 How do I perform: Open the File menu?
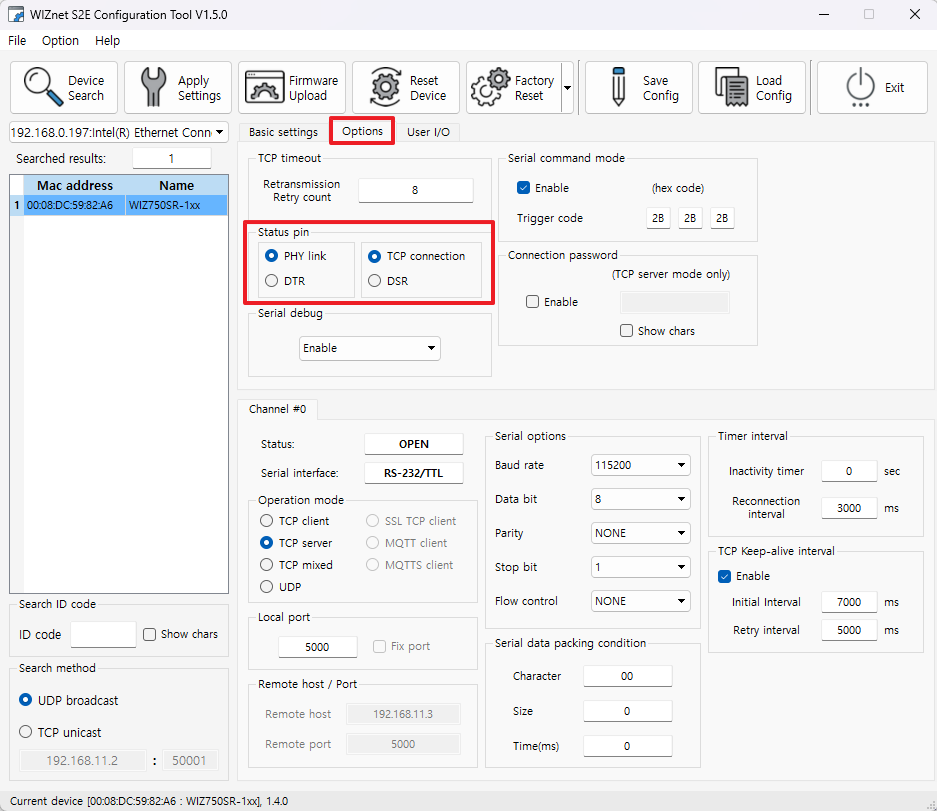coord(17,41)
